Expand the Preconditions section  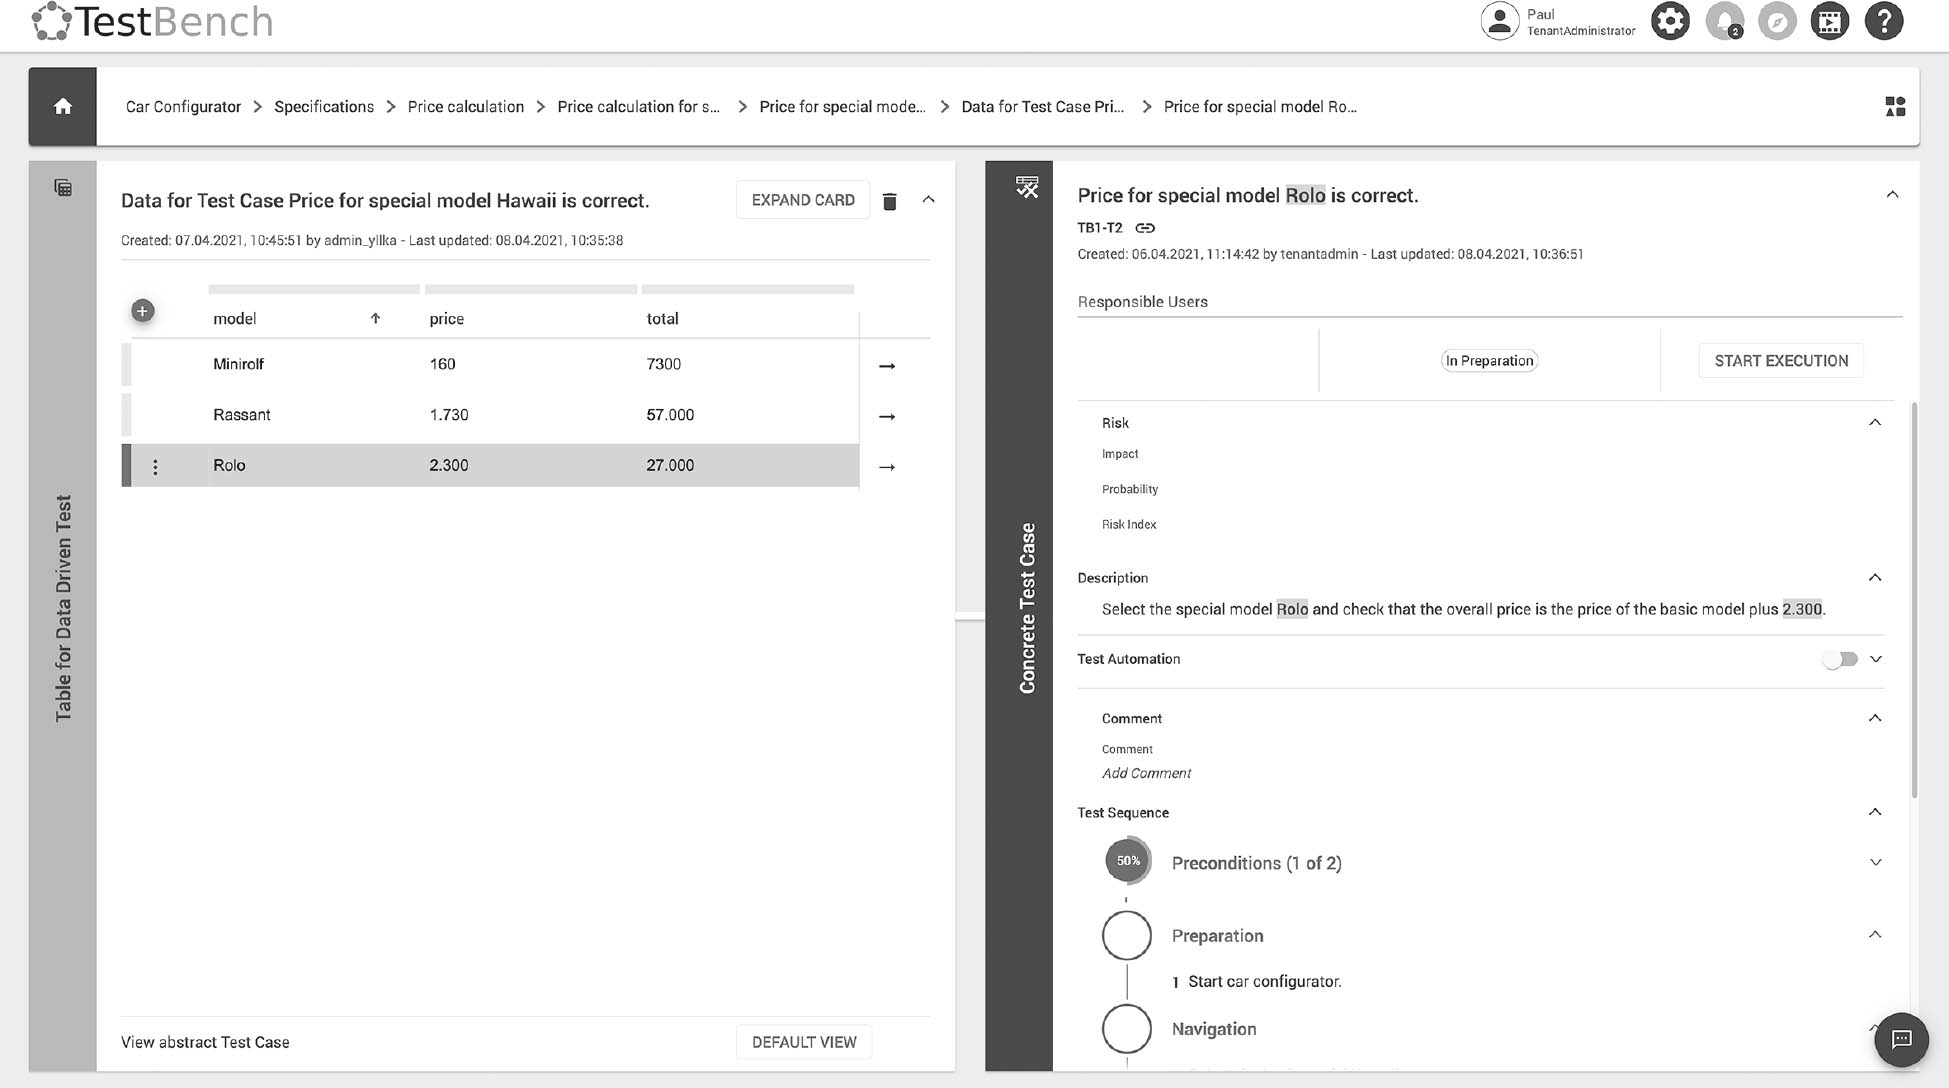pyautogui.click(x=1875, y=862)
